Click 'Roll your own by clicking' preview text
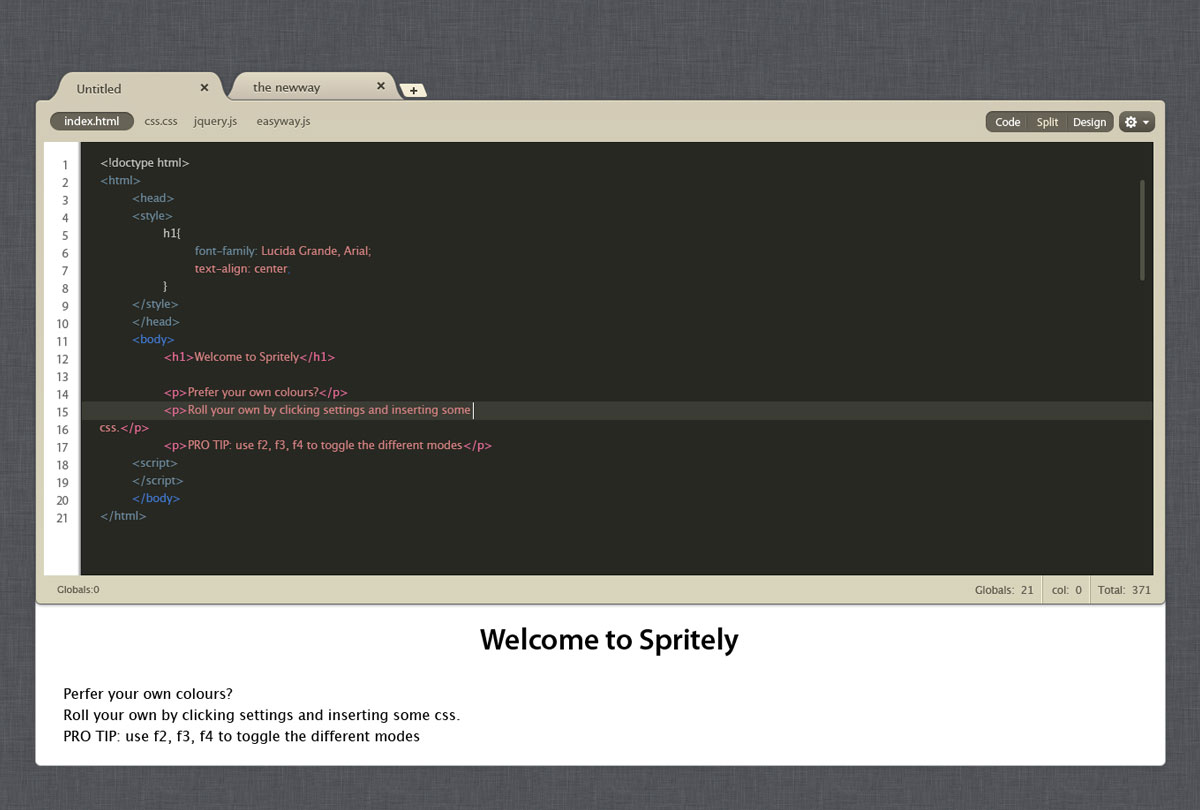1200x810 pixels. pos(261,716)
